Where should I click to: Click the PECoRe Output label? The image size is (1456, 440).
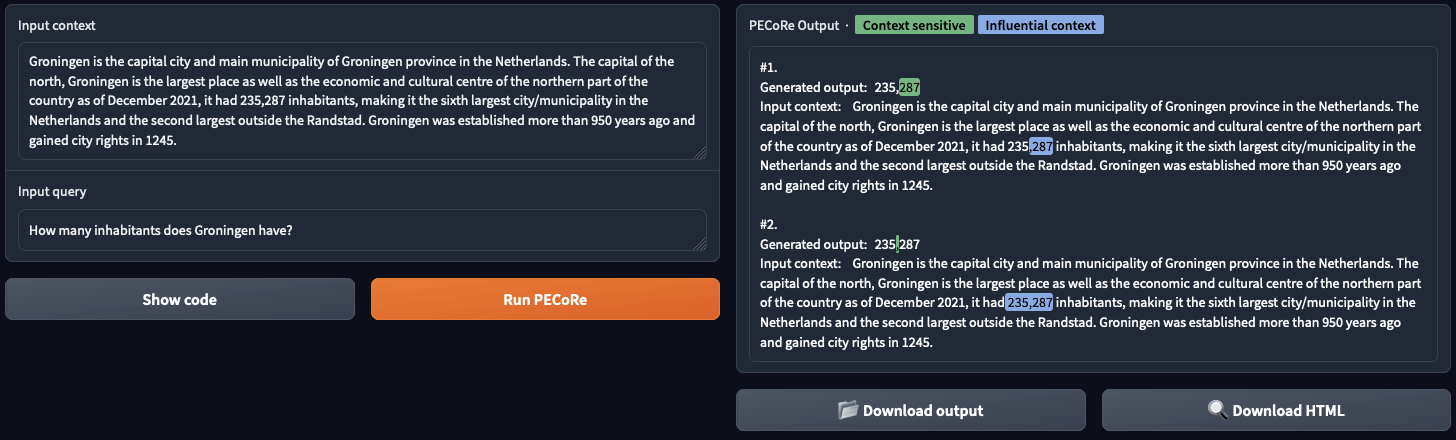(x=794, y=25)
